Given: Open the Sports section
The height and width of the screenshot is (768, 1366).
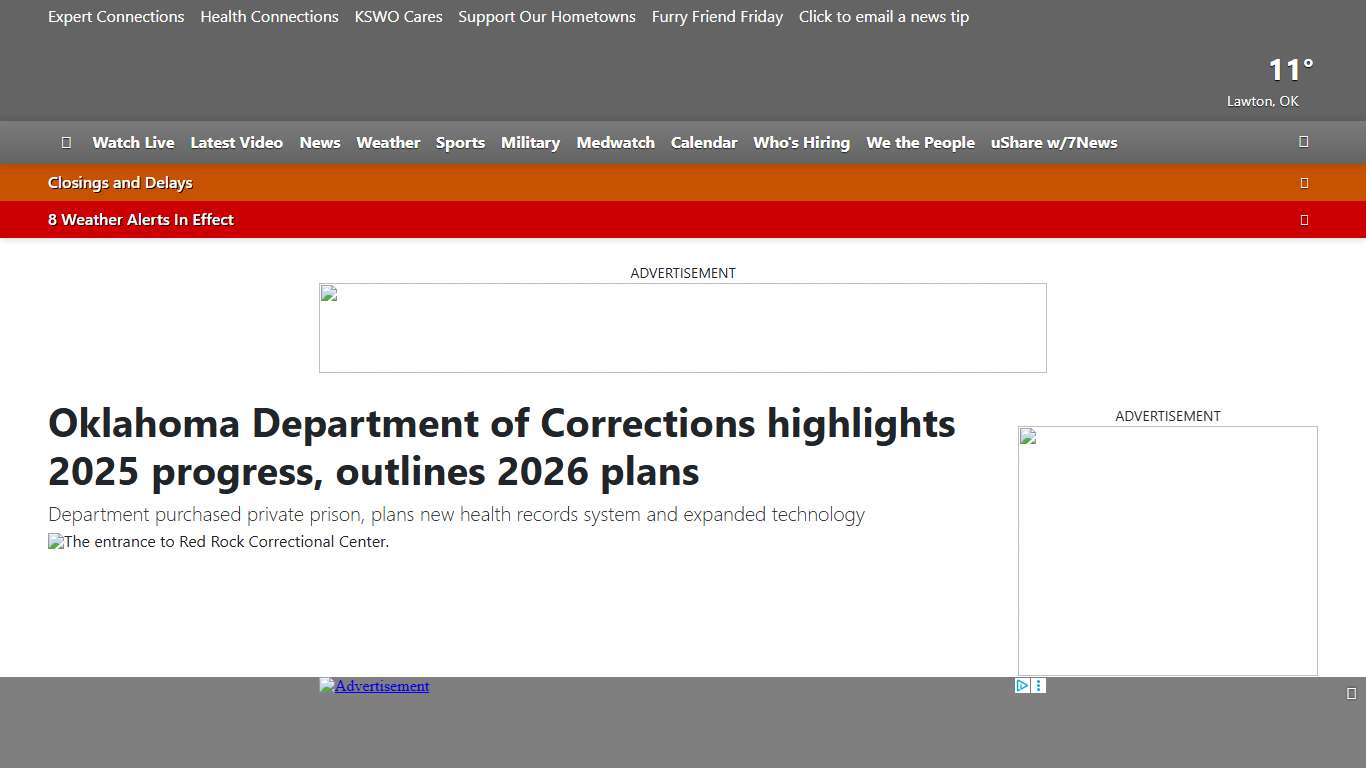Looking at the screenshot, I should pos(460,142).
